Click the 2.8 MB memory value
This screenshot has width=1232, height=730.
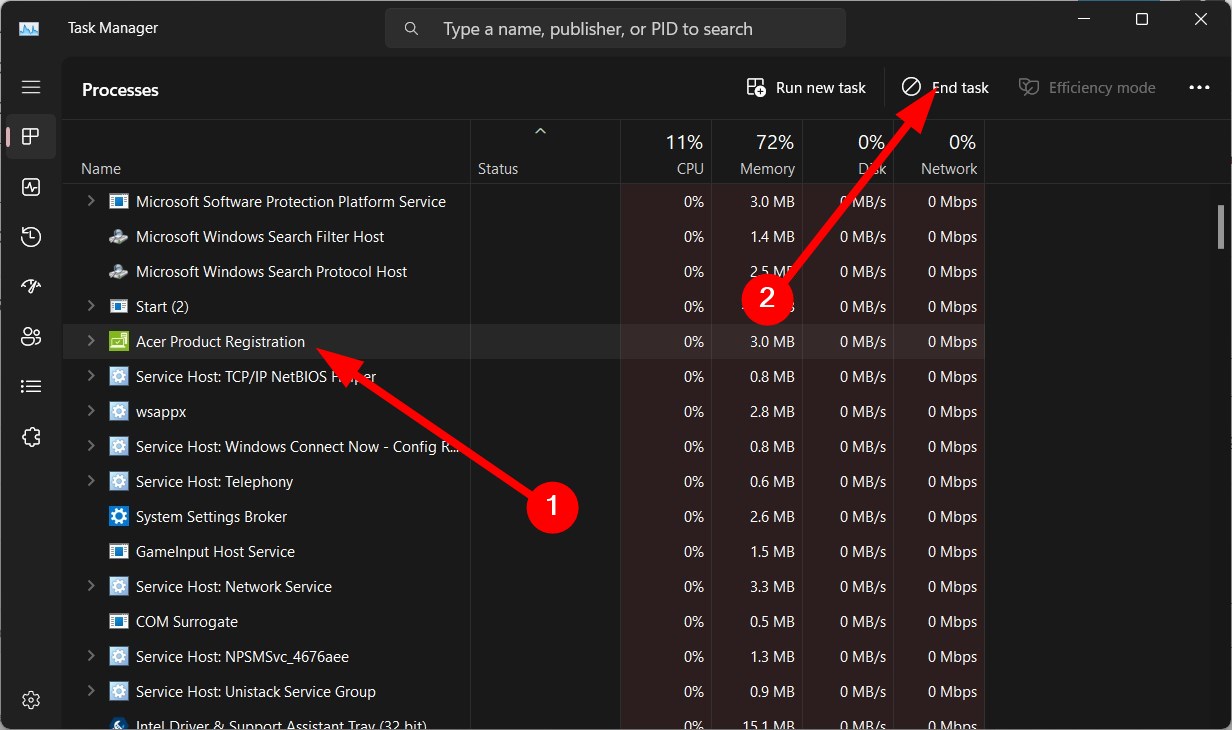click(x=772, y=412)
